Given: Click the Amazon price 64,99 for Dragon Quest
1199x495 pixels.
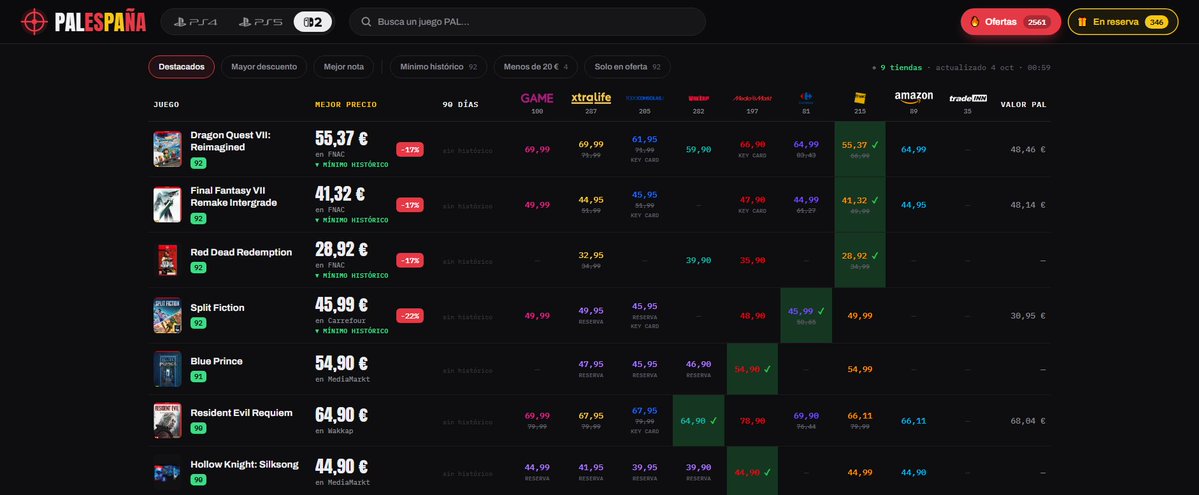Looking at the screenshot, I should coord(914,149).
